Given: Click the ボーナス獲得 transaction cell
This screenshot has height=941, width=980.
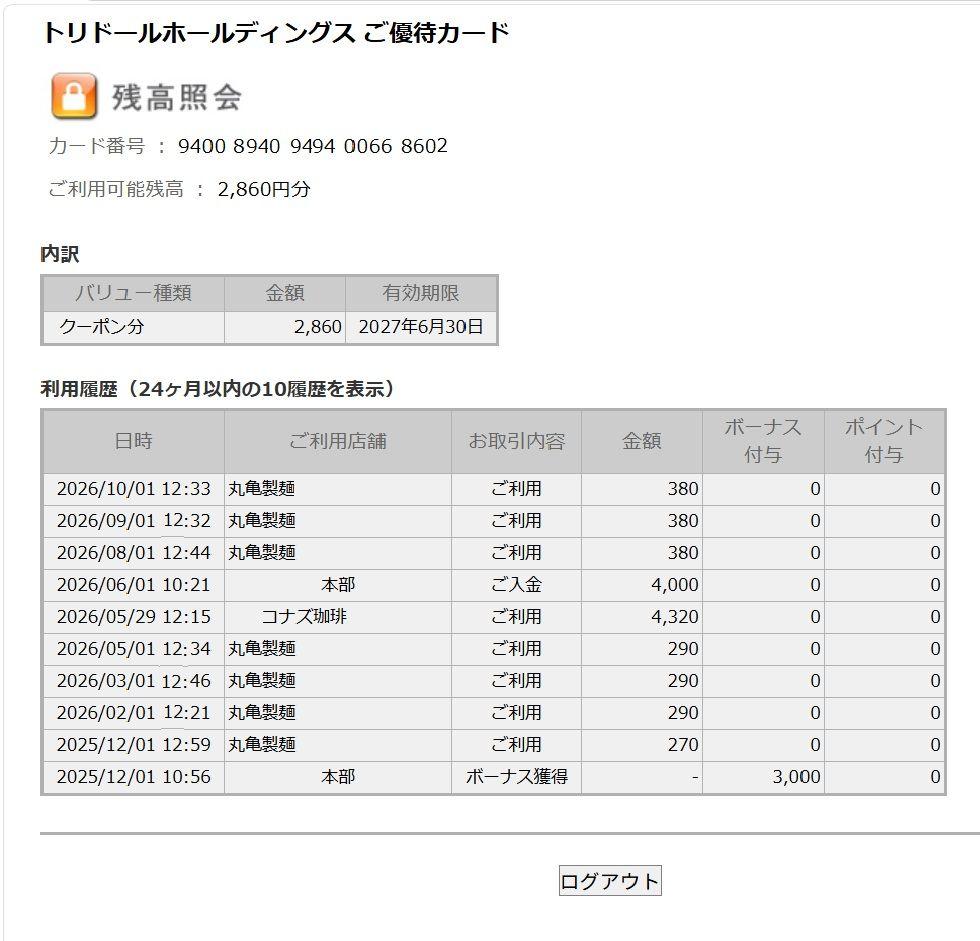Looking at the screenshot, I should click(x=516, y=777).
